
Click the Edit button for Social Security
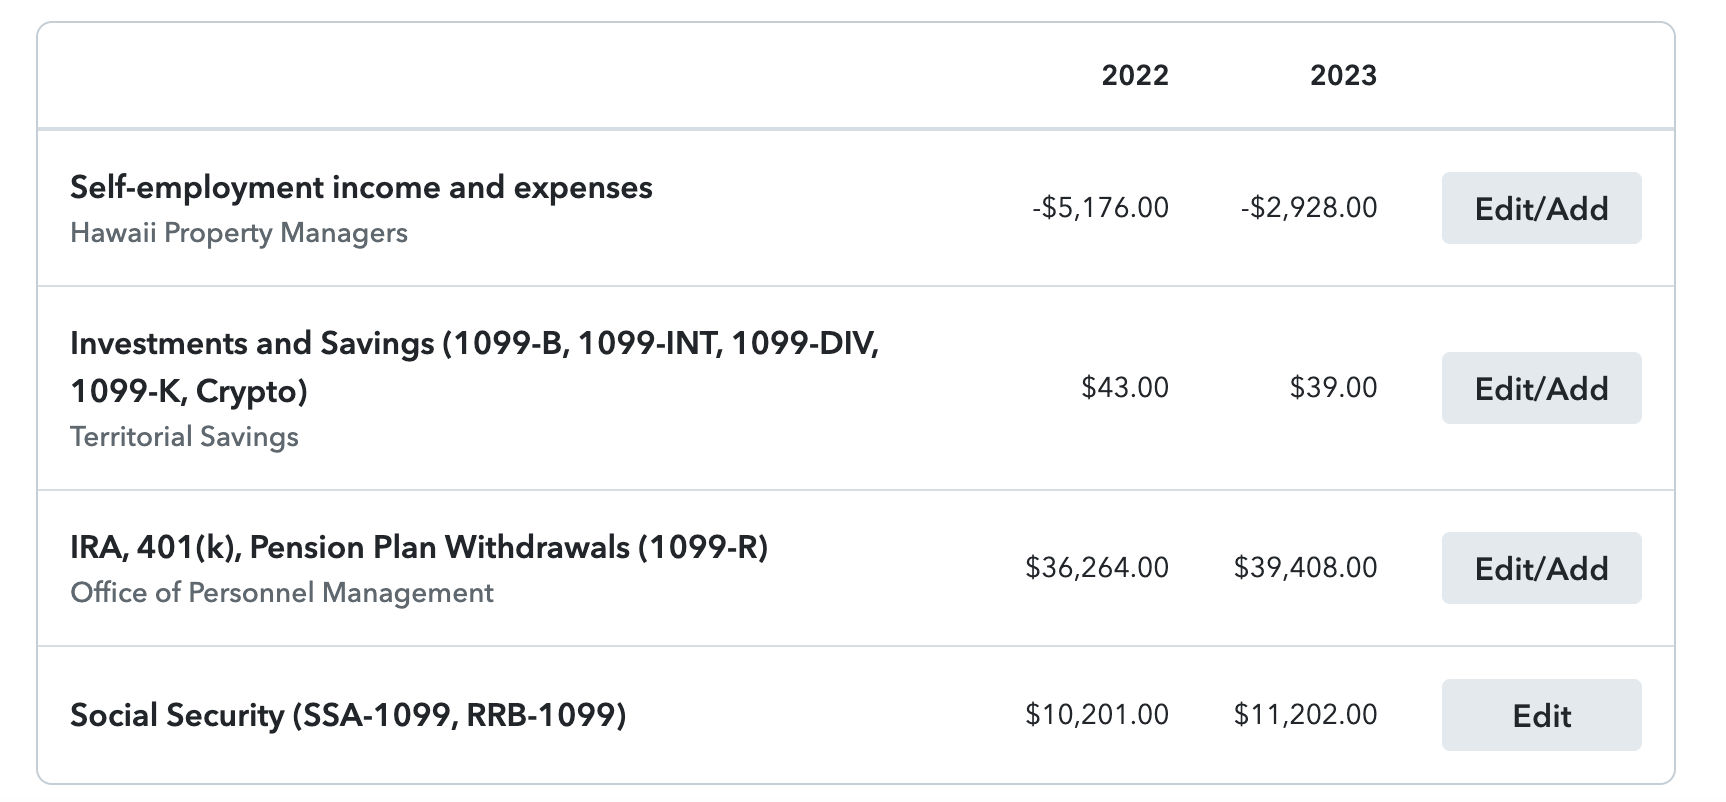click(x=1540, y=715)
